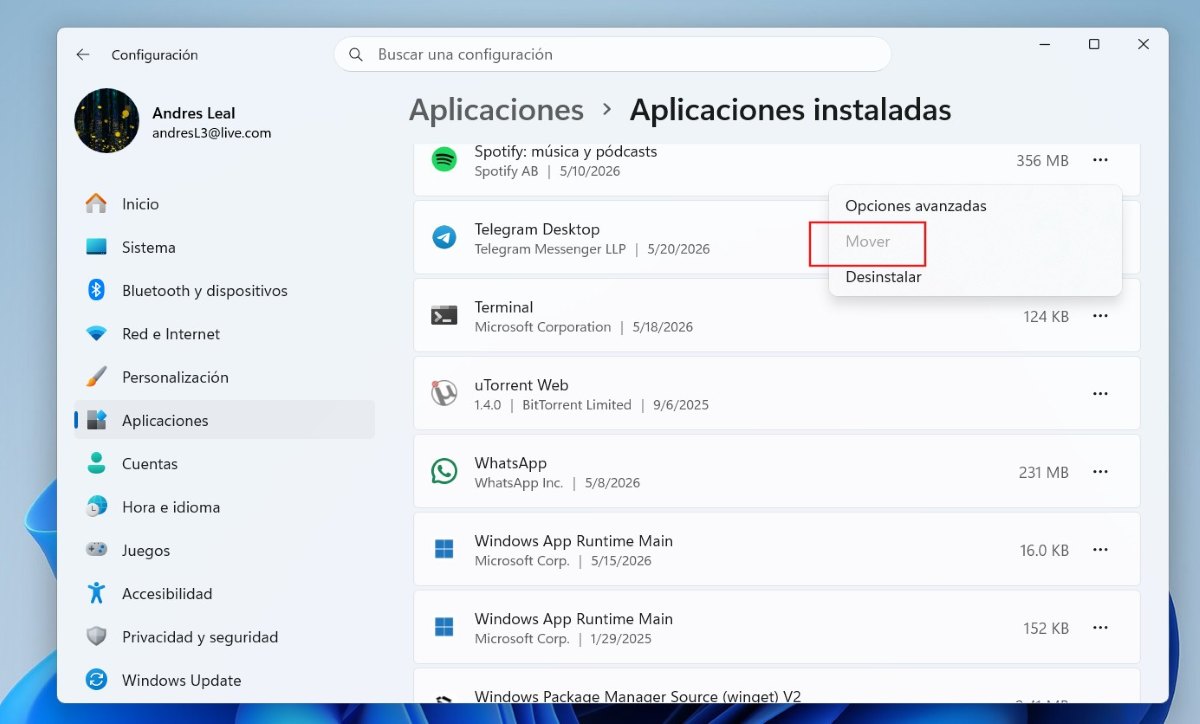The width and height of the screenshot is (1200, 724).
Task: Open Personalización settings
Action: [x=224, y=377]
